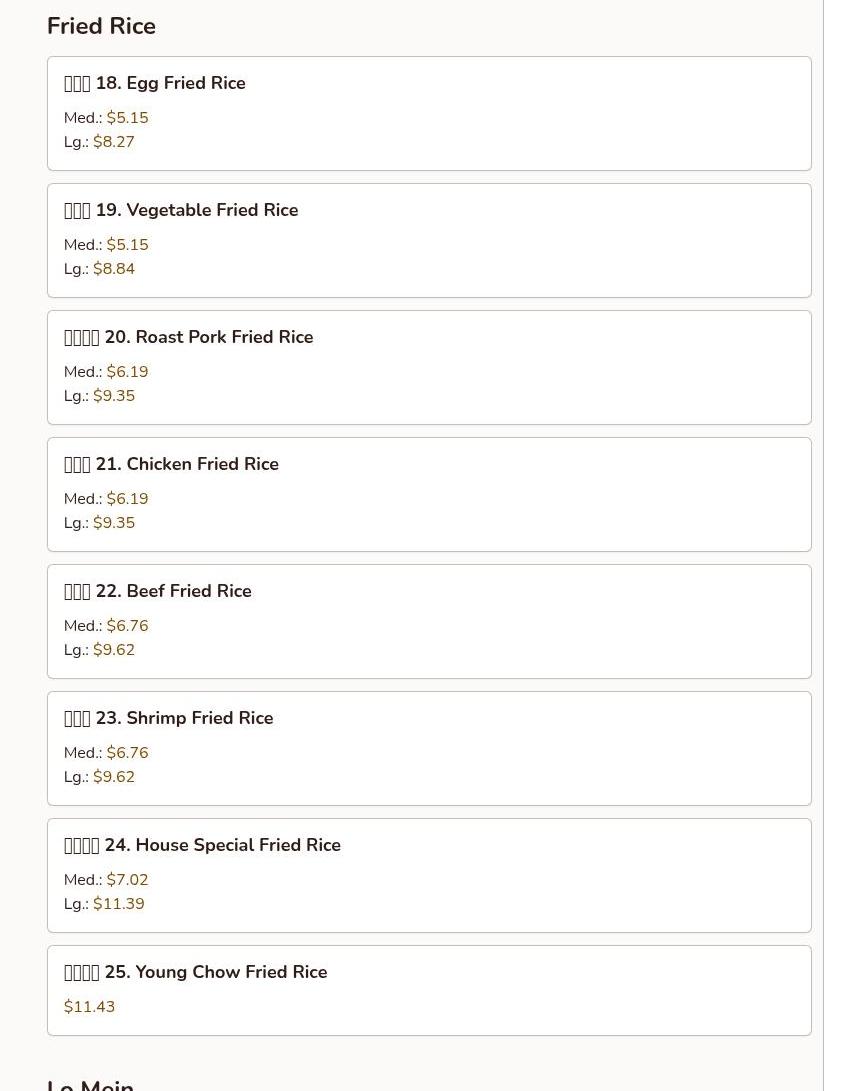Open the Roast Pork Fried Rice item
844x1091 pixels.
[x=208, y=338]
